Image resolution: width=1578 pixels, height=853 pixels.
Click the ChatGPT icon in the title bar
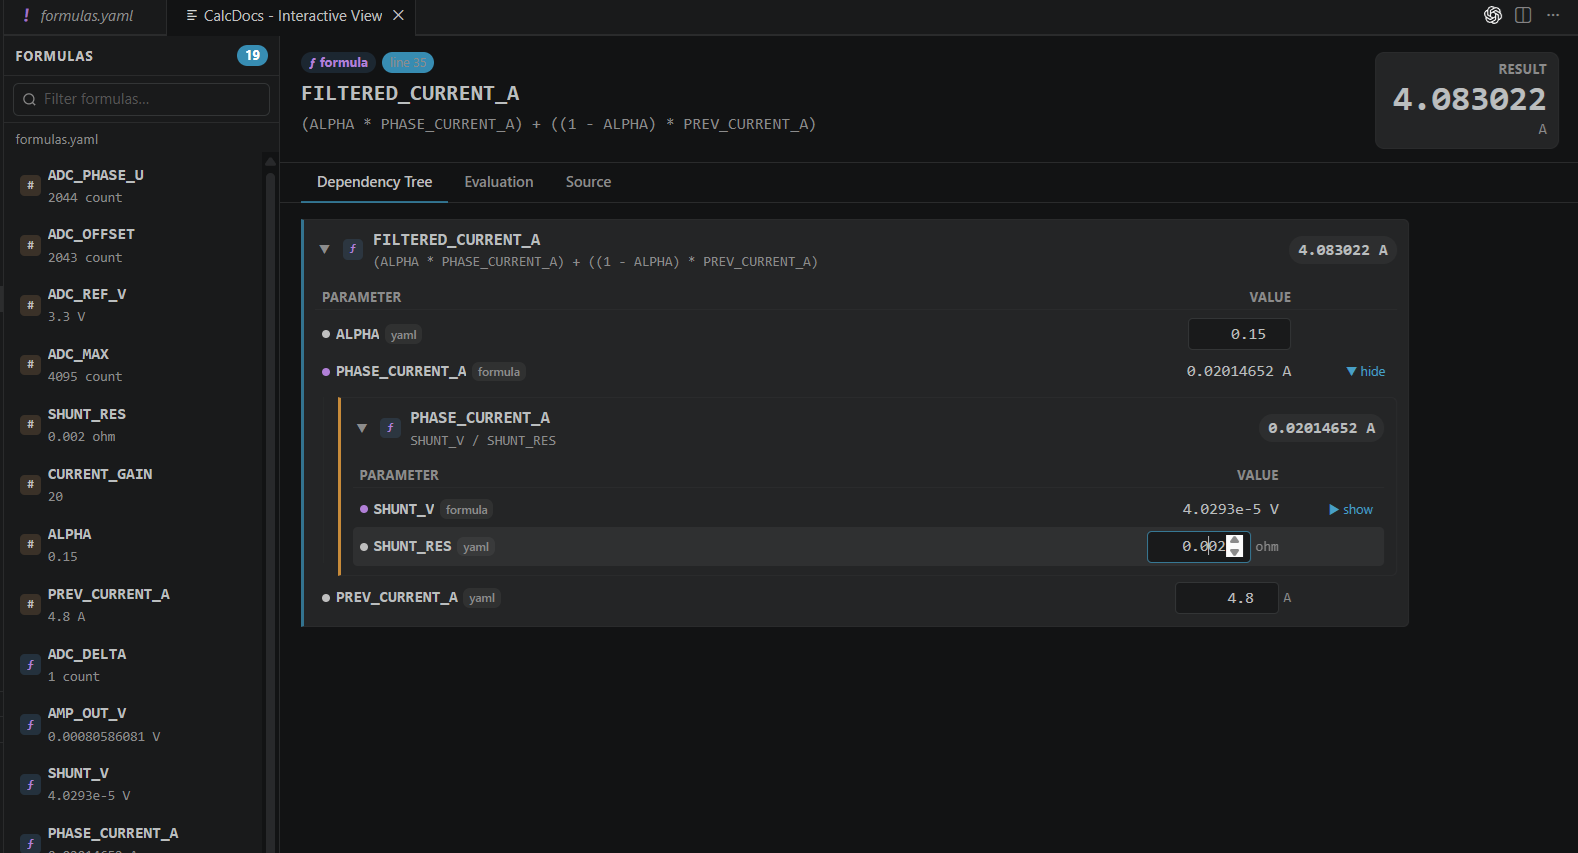tap(1492, 15)
